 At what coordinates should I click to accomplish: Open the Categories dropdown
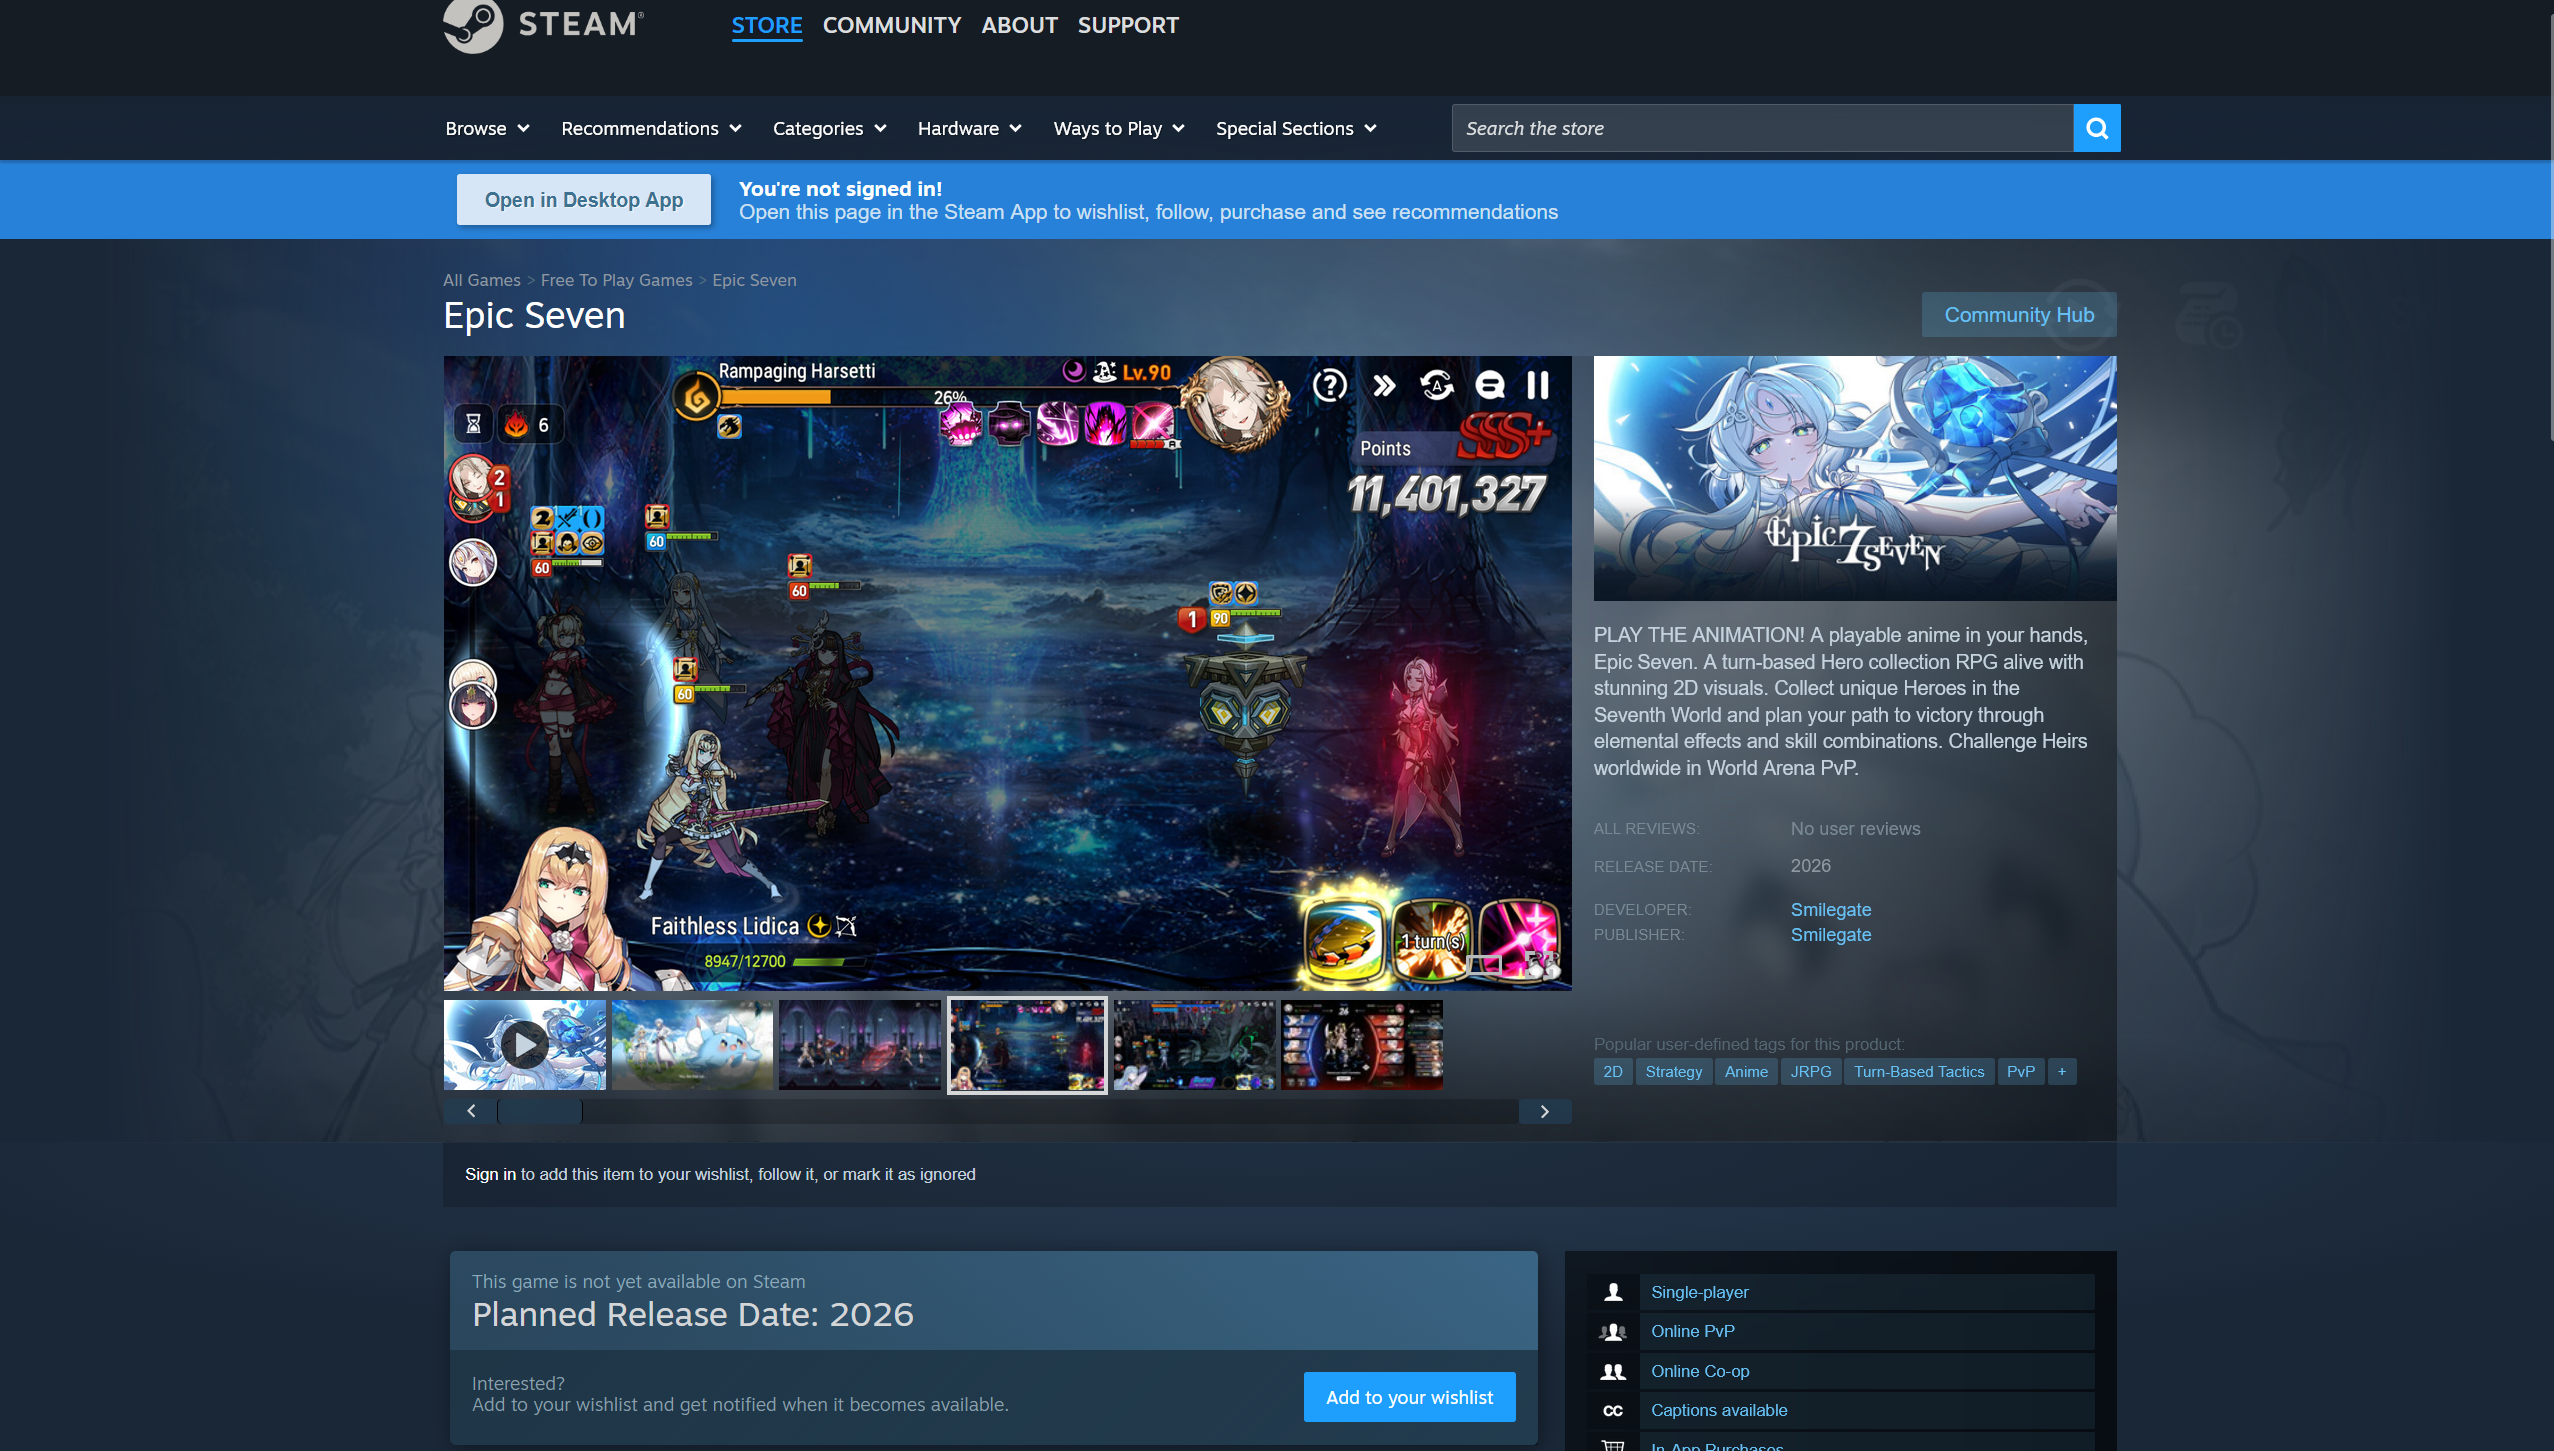[830, 128]
